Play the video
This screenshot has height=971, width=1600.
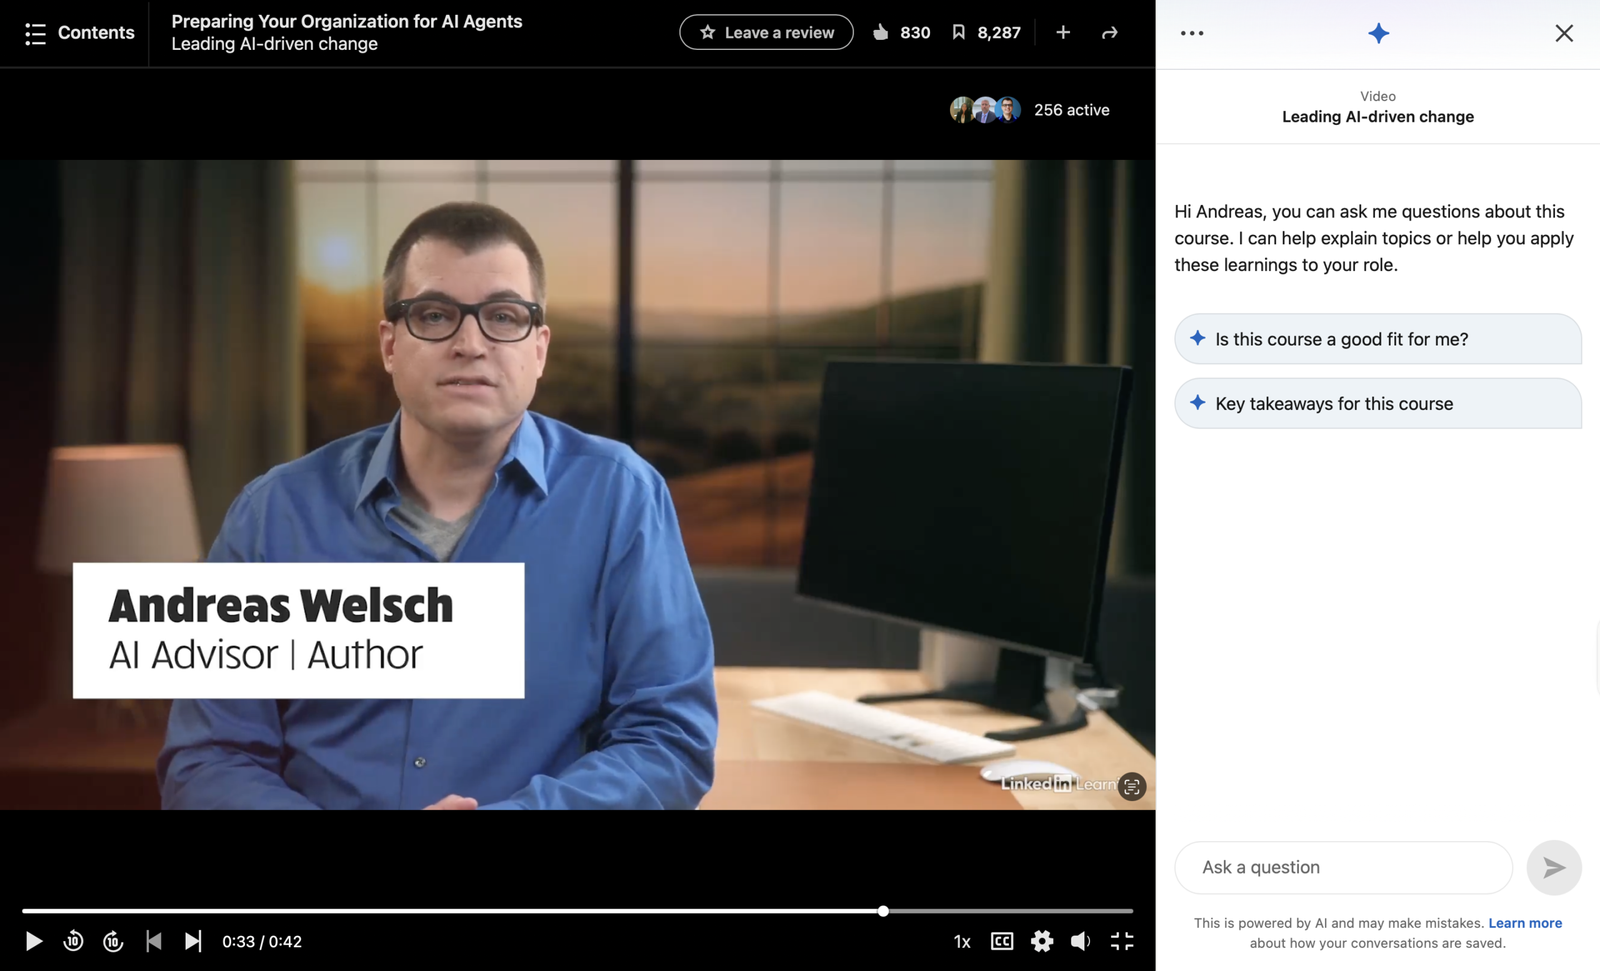[x=33, y=941]
